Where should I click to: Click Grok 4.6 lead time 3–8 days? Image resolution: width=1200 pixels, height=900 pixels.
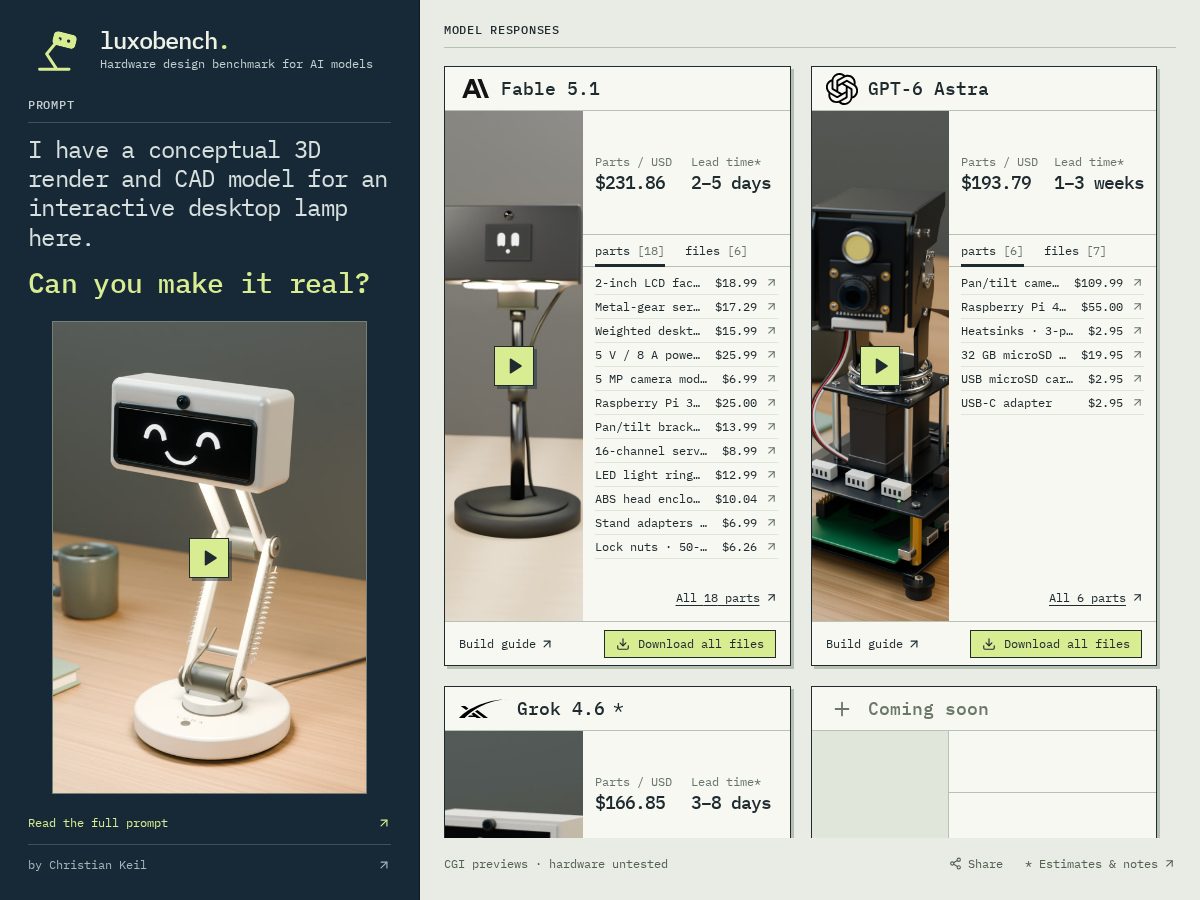[x=731, y=803]
